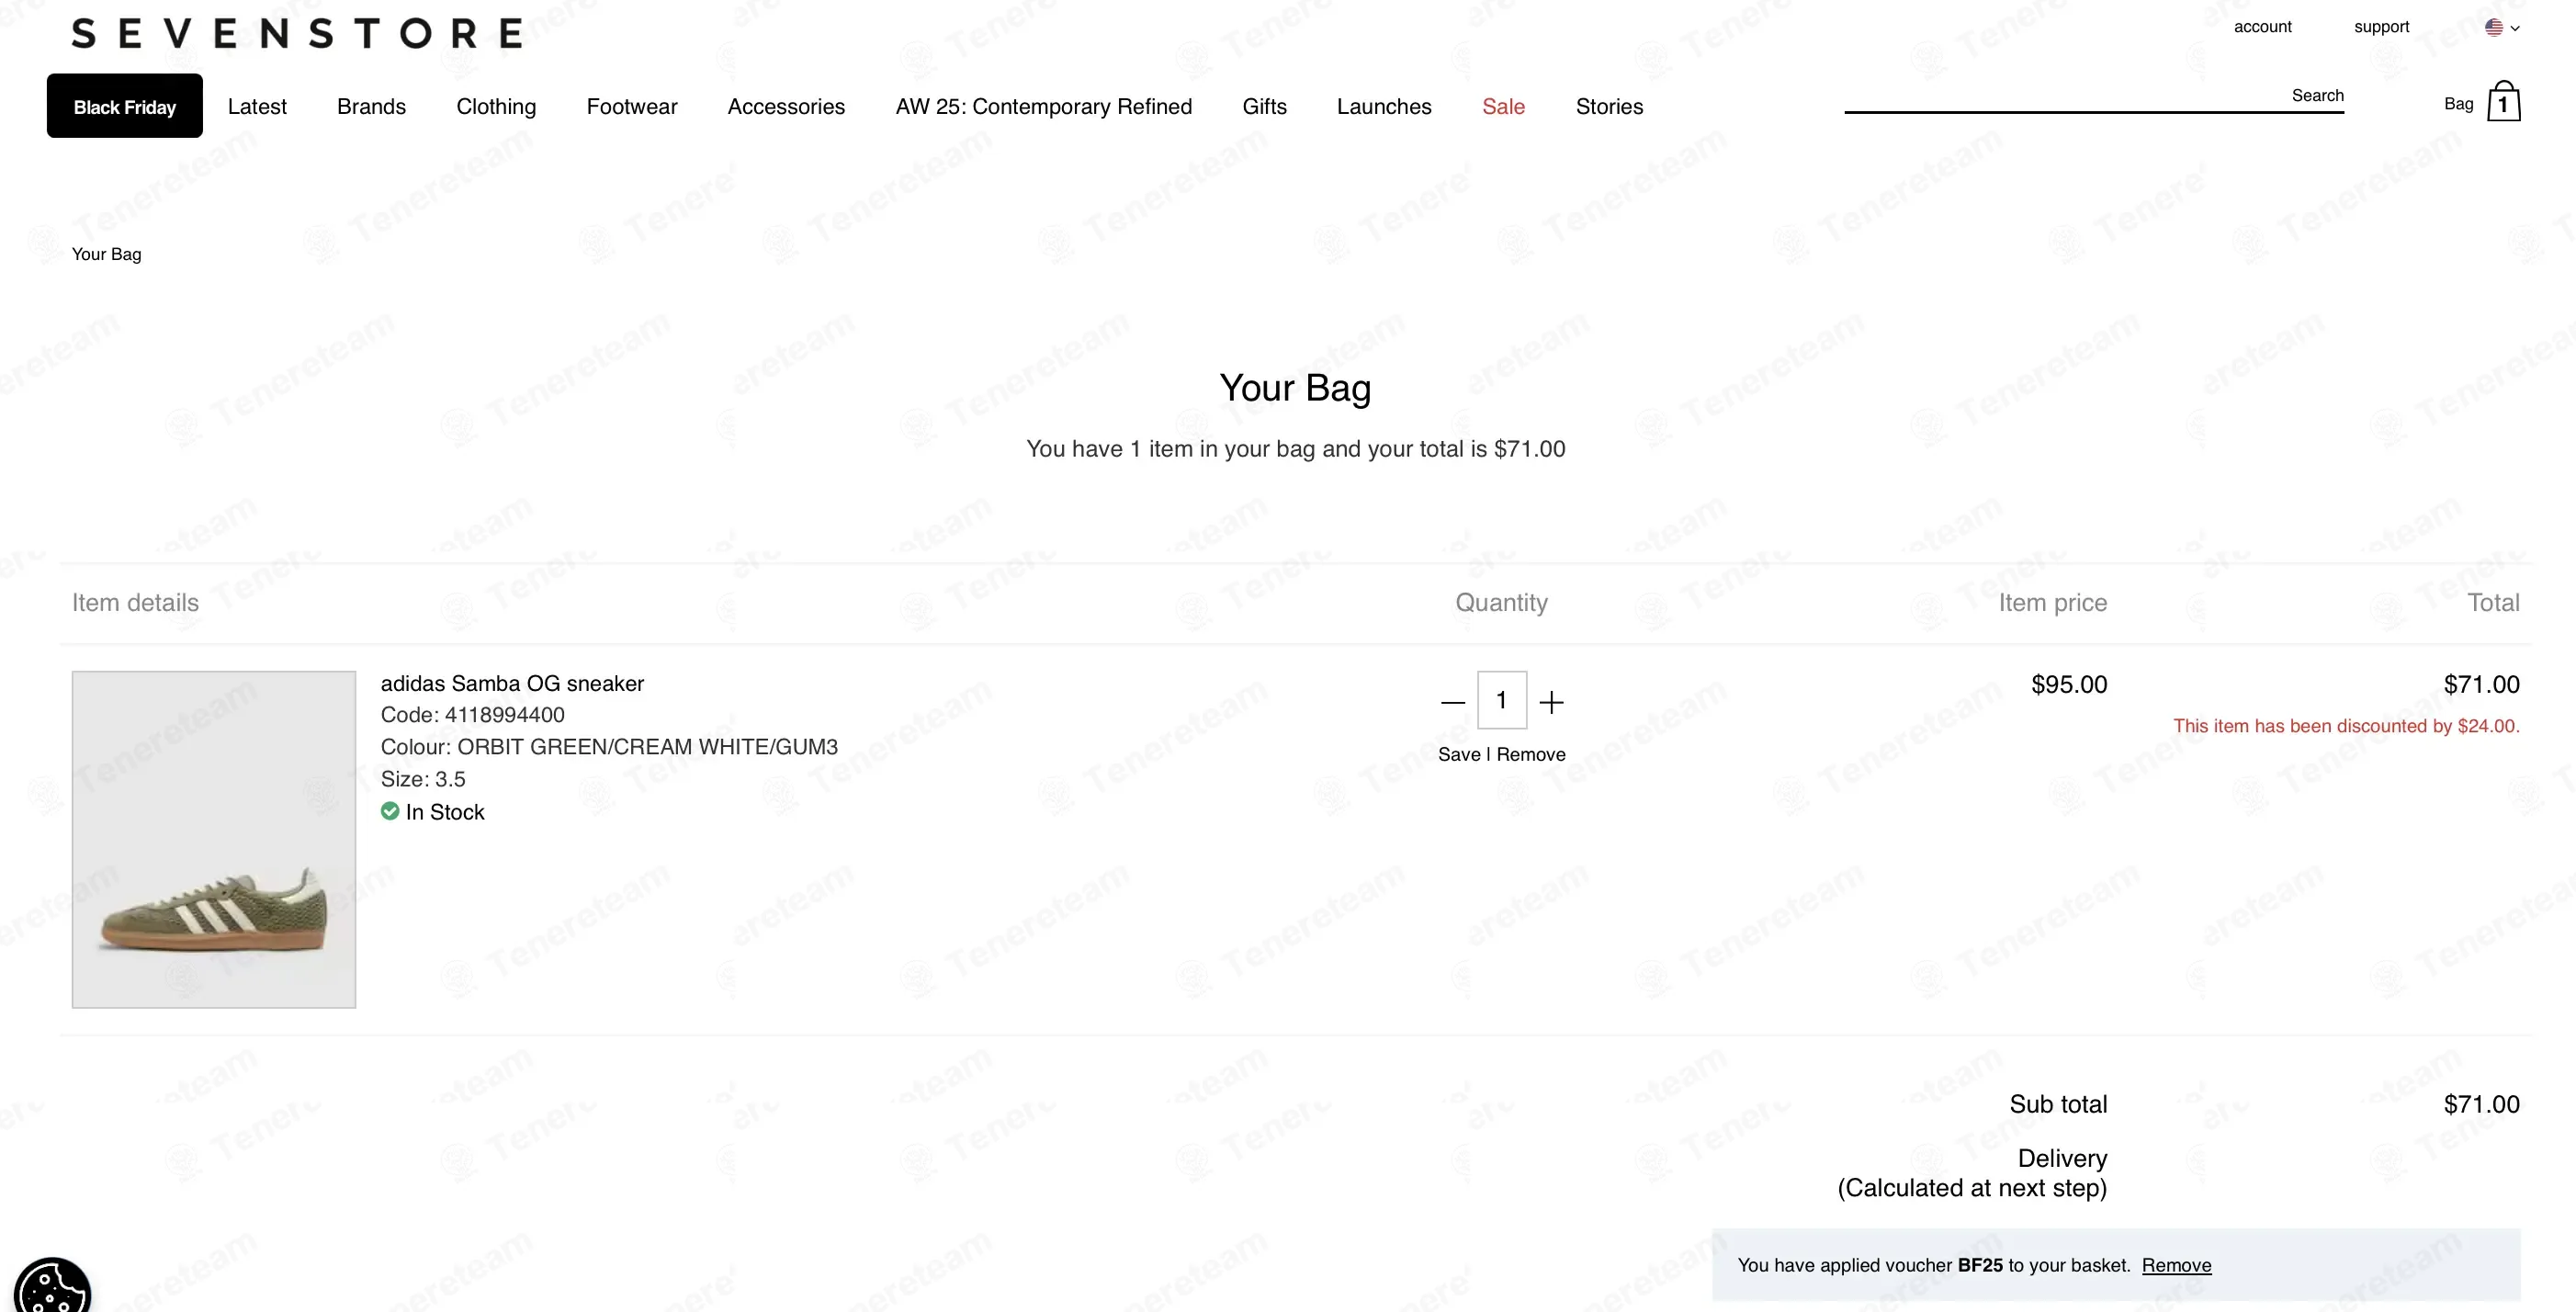Open the adidas Samba sneaker thumbnail
The height and width of the screenshot is (1312, 2576).
pyautogui.click(x=213, y=839)
